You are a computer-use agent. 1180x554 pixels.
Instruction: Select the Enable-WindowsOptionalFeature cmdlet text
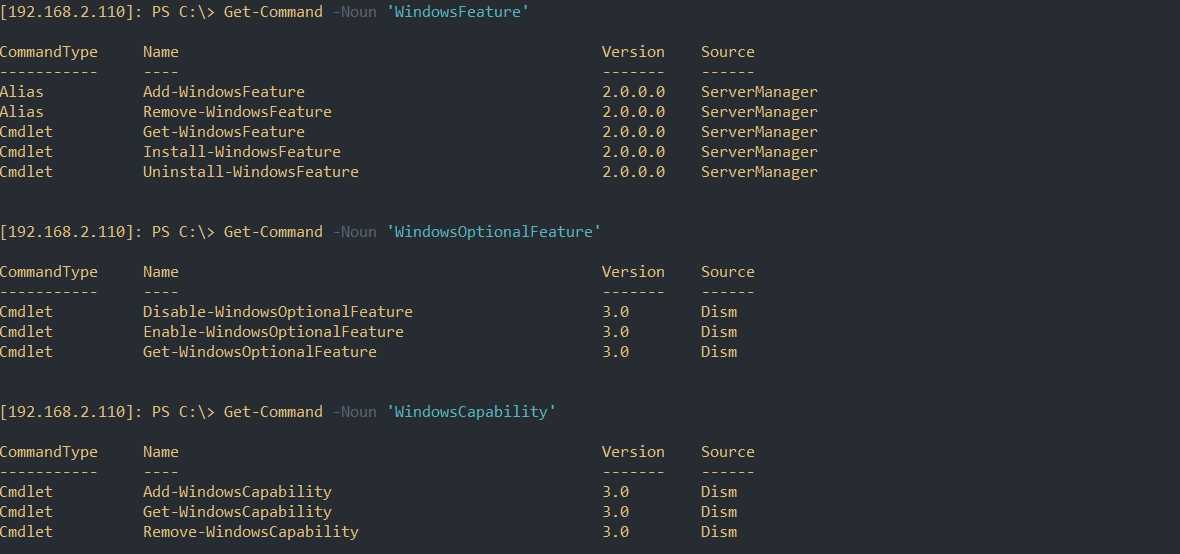pos(273,332)
